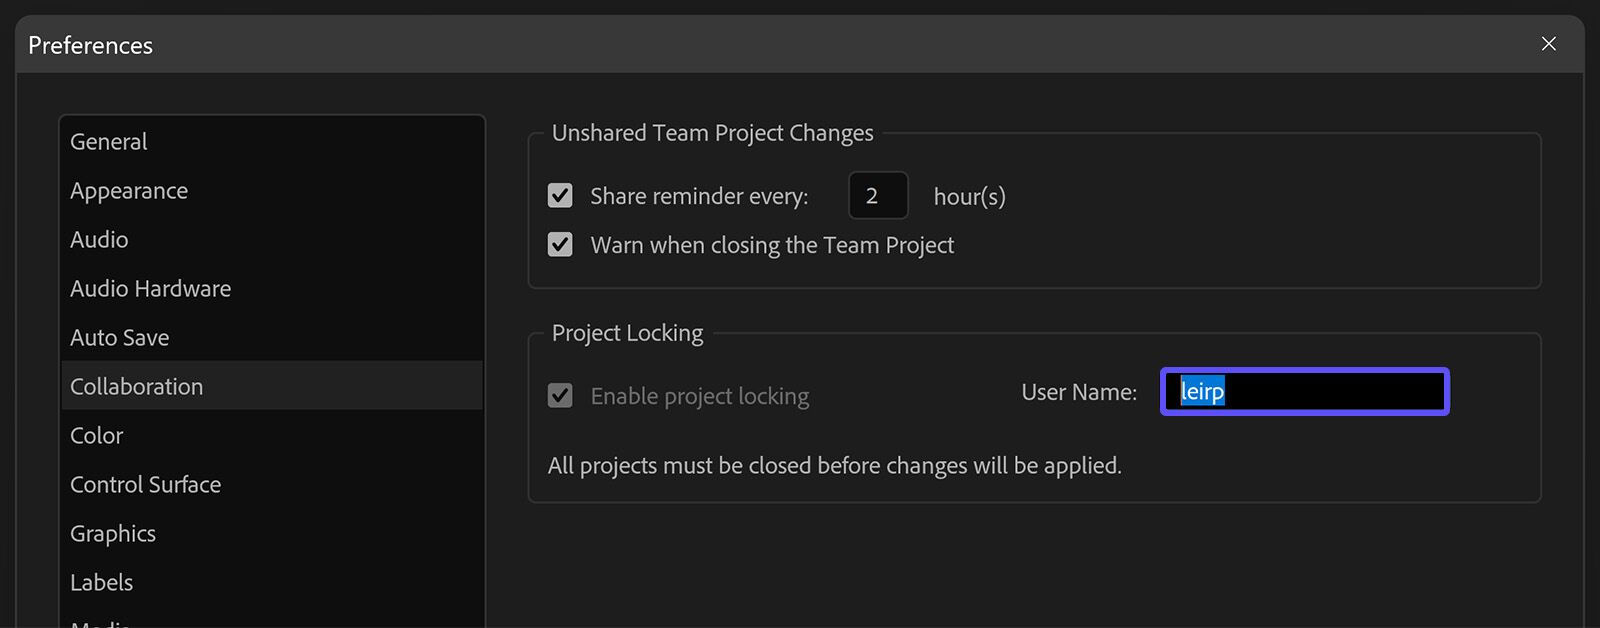Select the Labels preferences section
Screen dimensions: 1600x628
101,582
